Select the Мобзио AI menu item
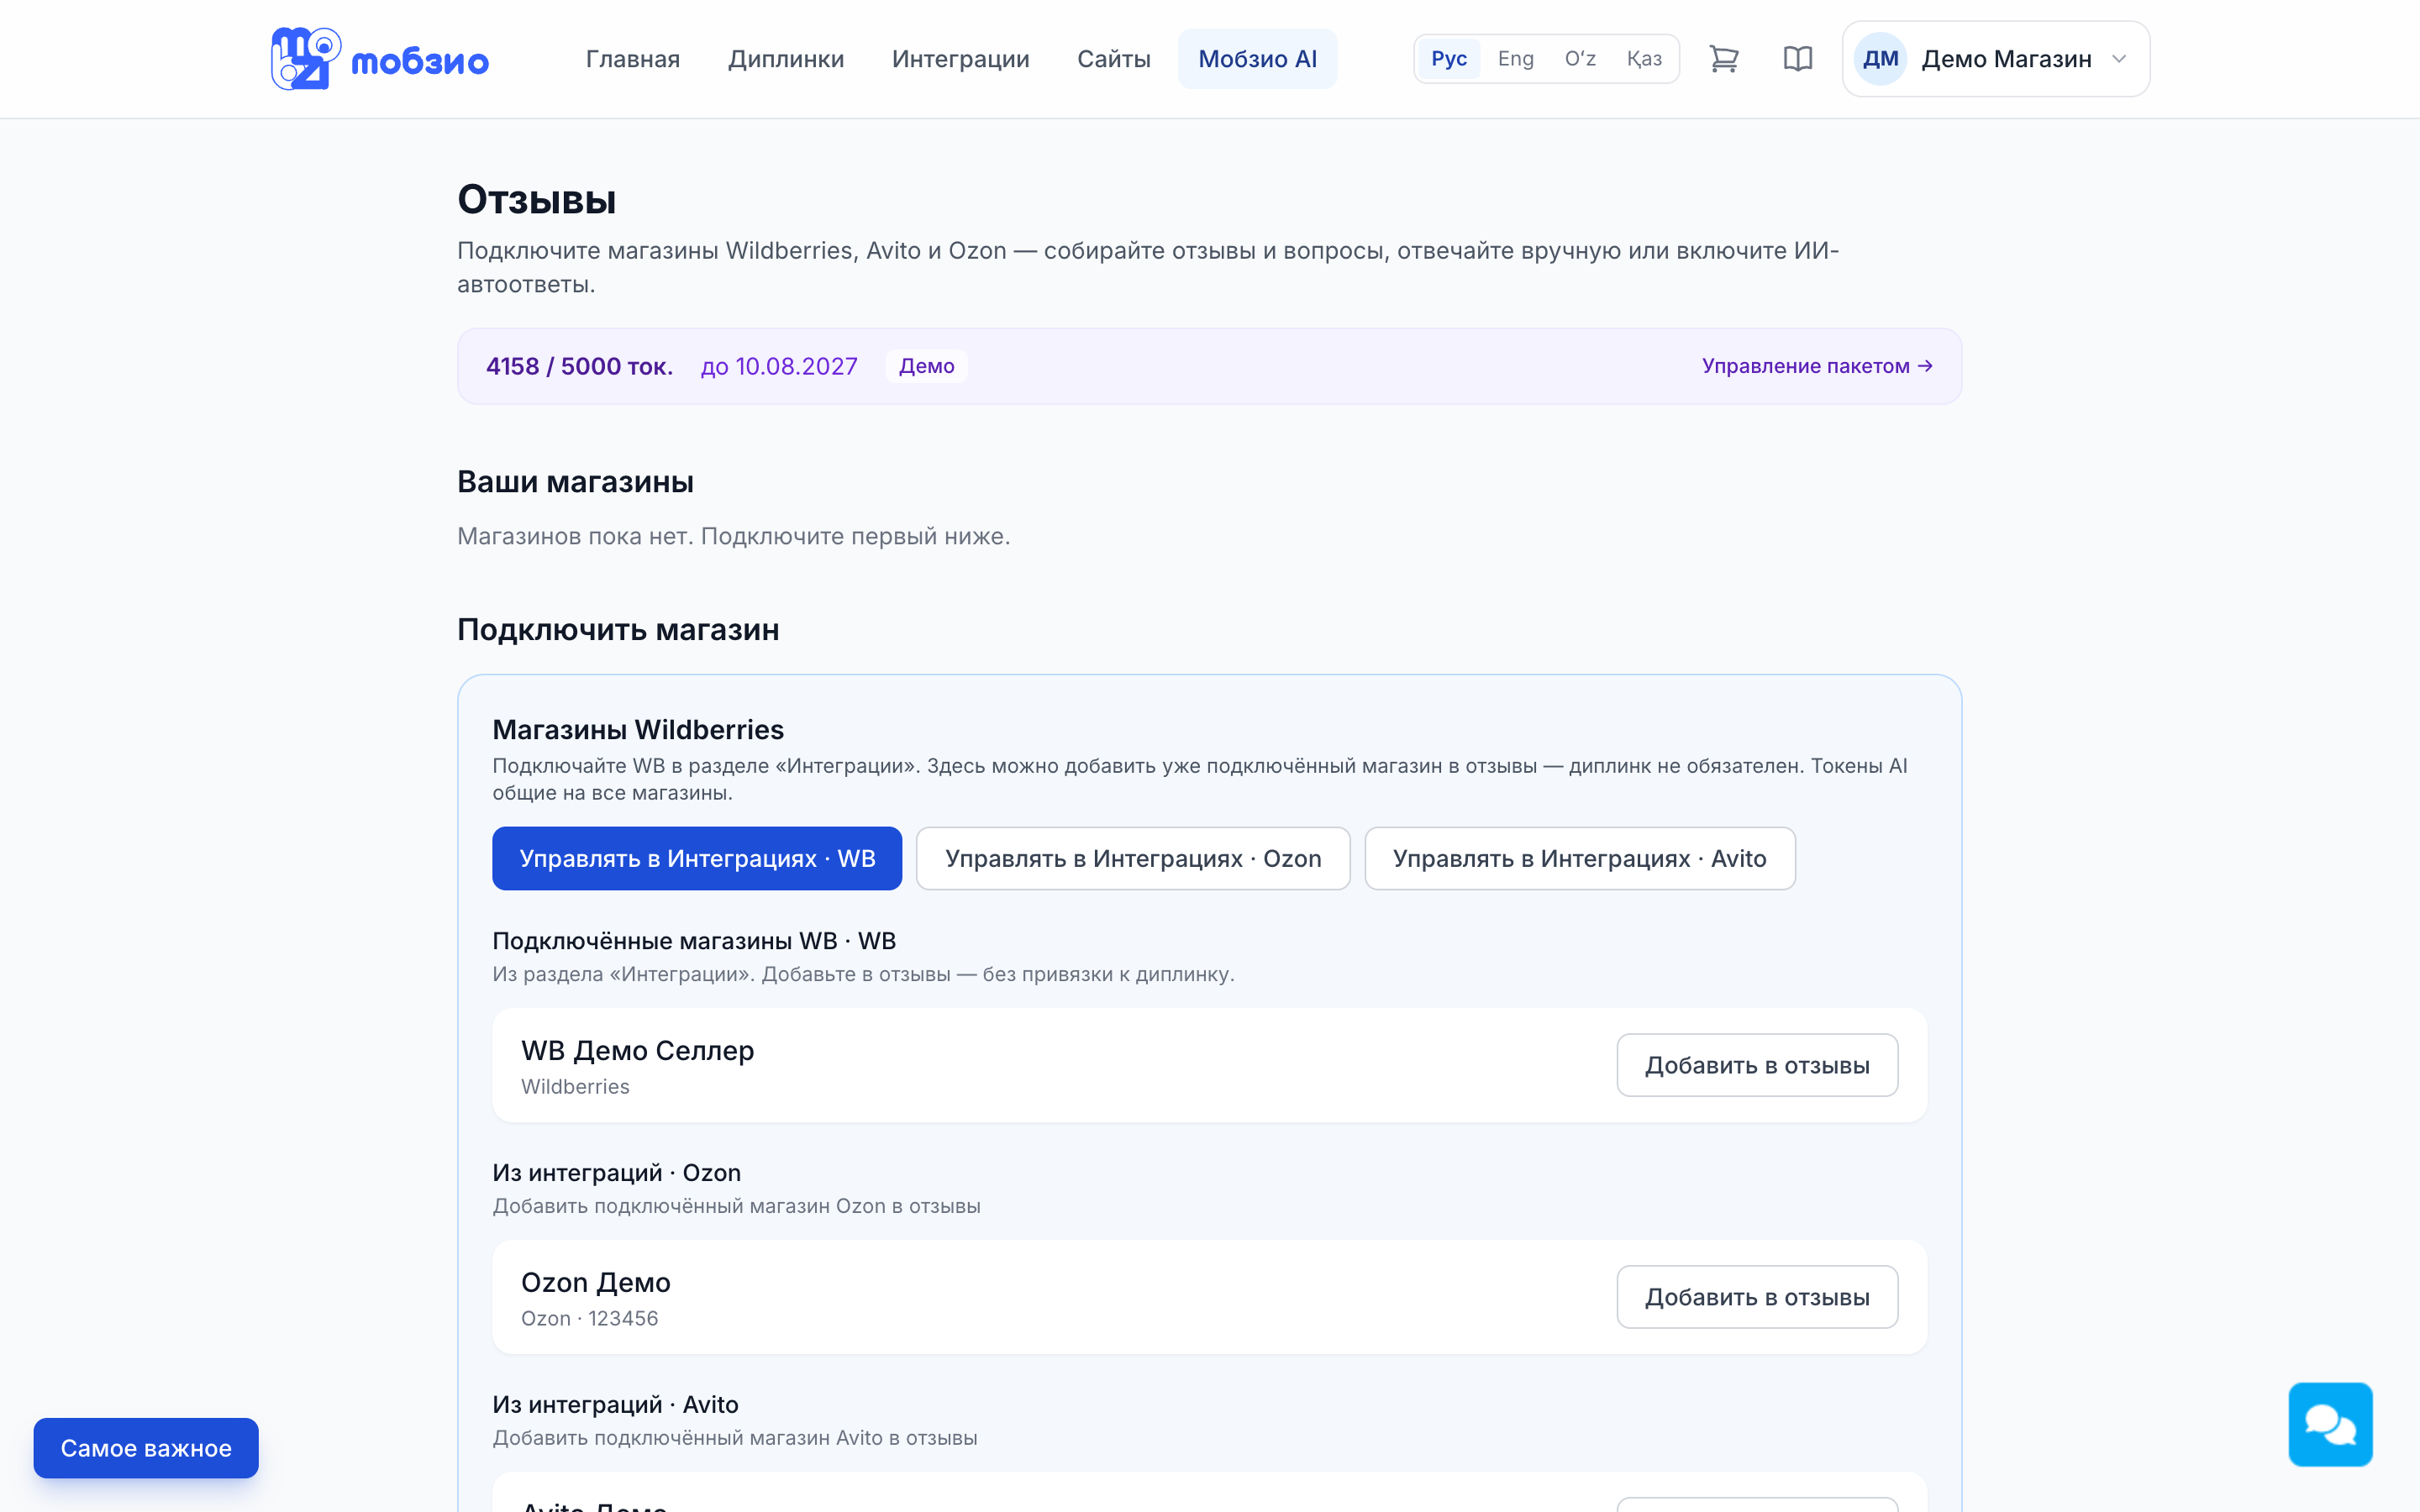Viewport: 2420px width, 1512px height. 1257,59
